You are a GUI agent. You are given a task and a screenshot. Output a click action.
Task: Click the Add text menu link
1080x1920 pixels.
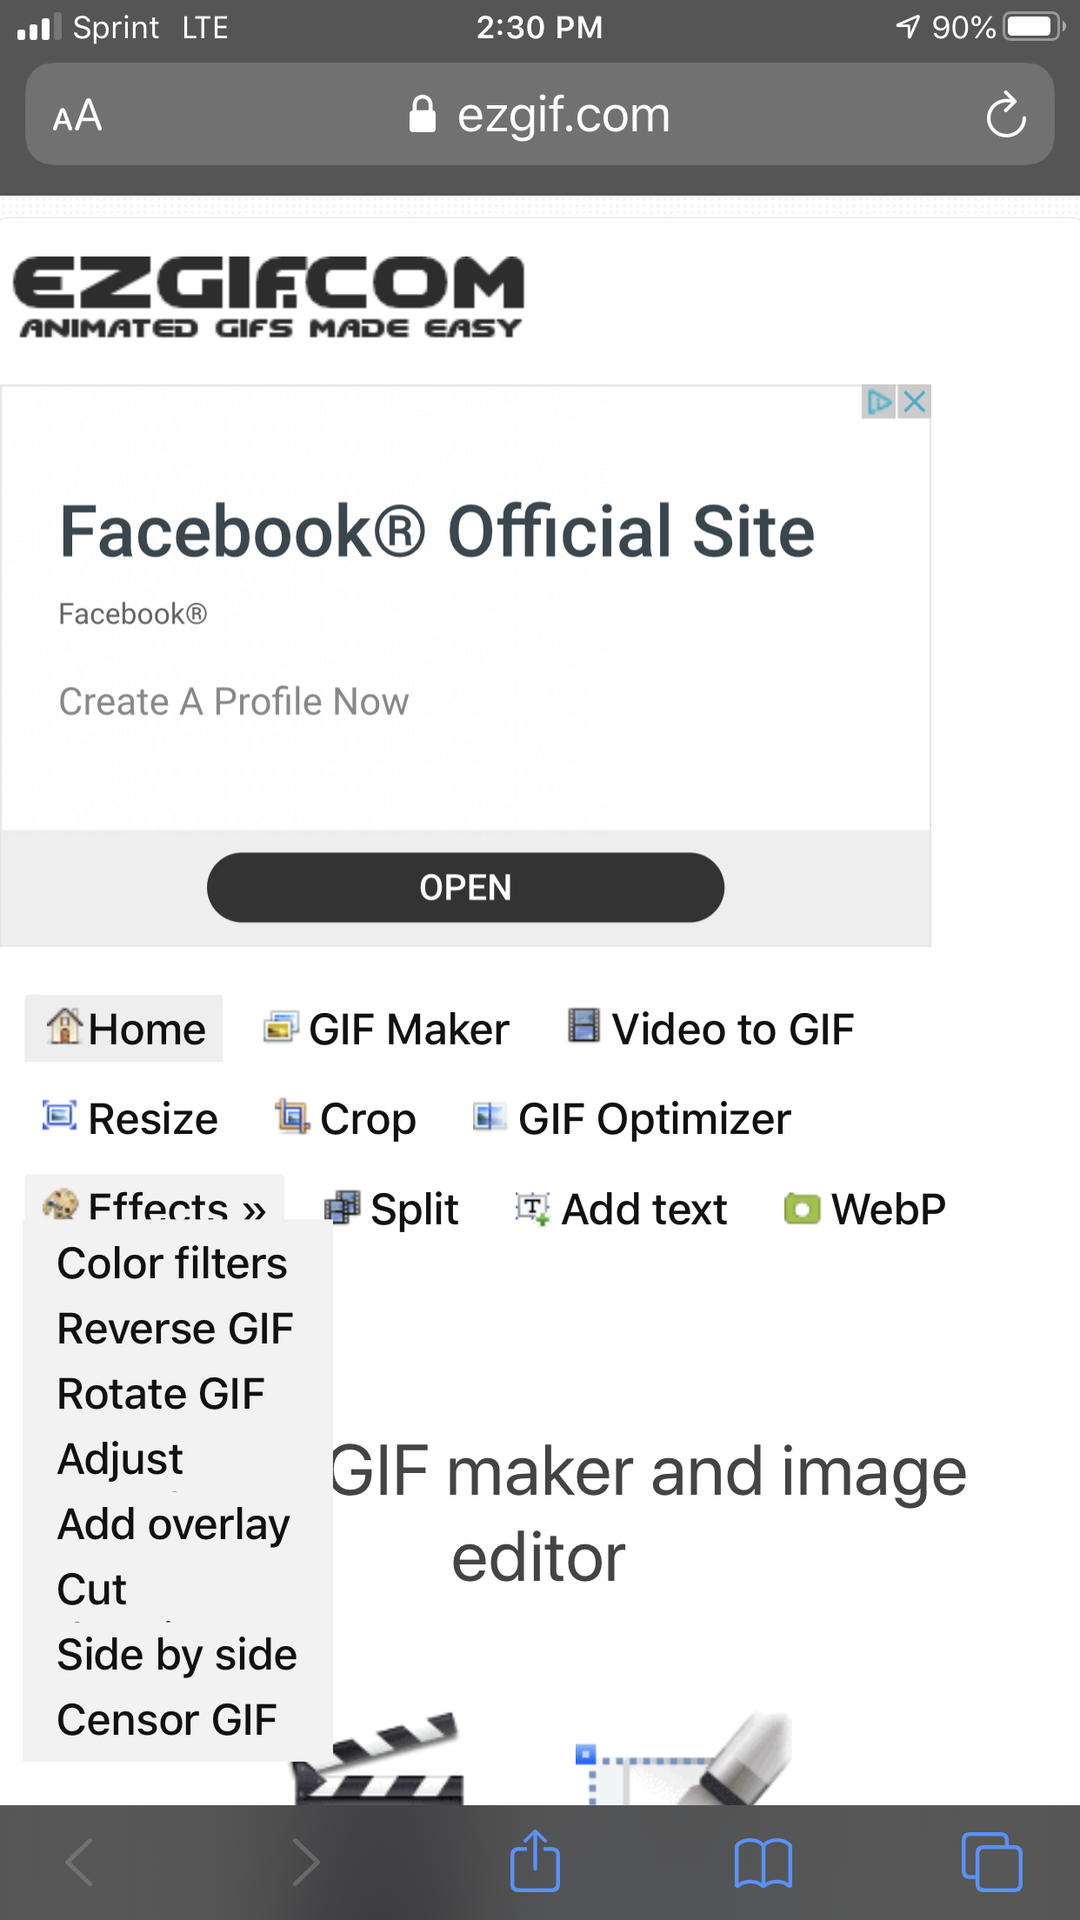622,1209
